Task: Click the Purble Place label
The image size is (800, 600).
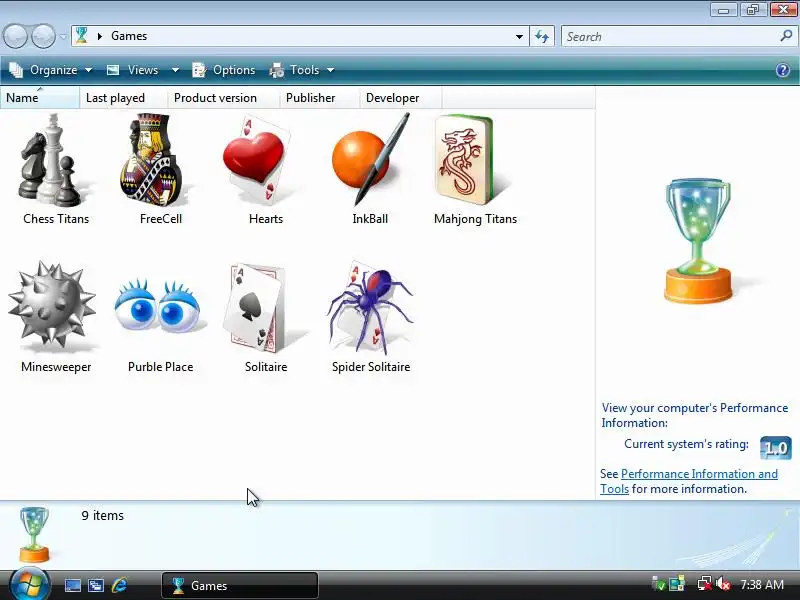Action: pyautogui.click(x=160, y=367)
